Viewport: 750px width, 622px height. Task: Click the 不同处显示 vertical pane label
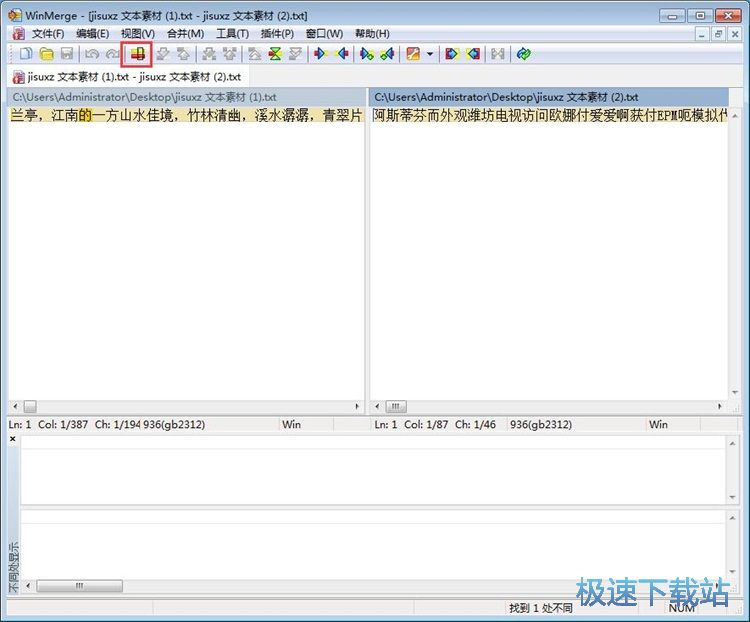[13, 567]
